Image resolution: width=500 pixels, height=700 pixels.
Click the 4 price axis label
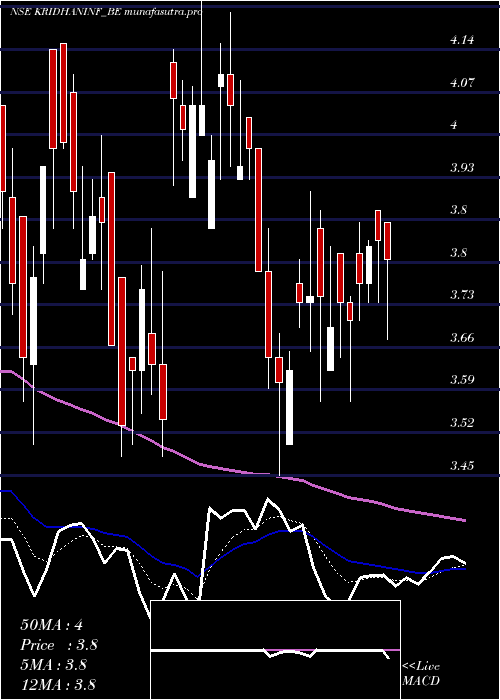point(454,125)
